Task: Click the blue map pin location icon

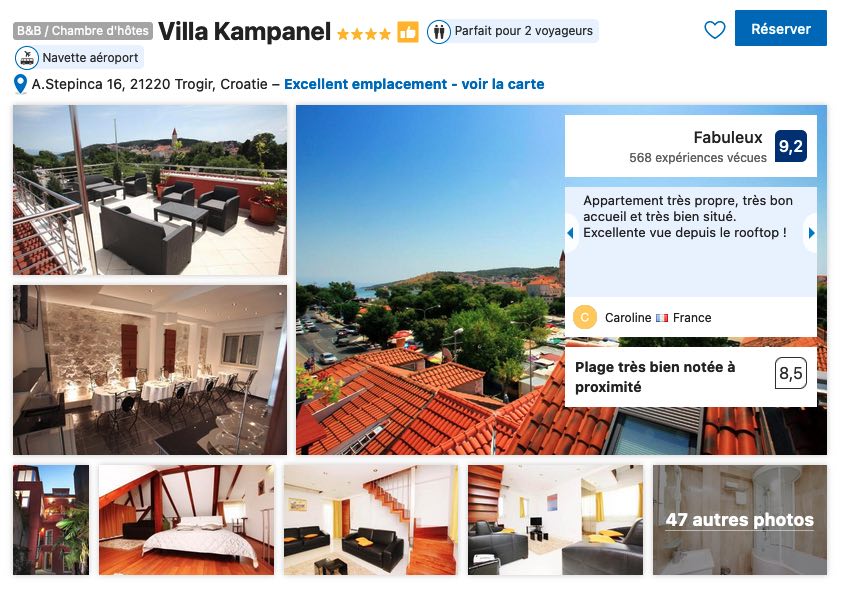Action: click(x=20, y=84)
